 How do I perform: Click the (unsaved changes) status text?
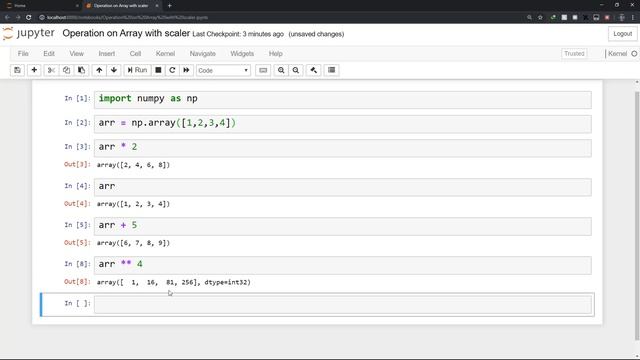(x=316, y=34)
